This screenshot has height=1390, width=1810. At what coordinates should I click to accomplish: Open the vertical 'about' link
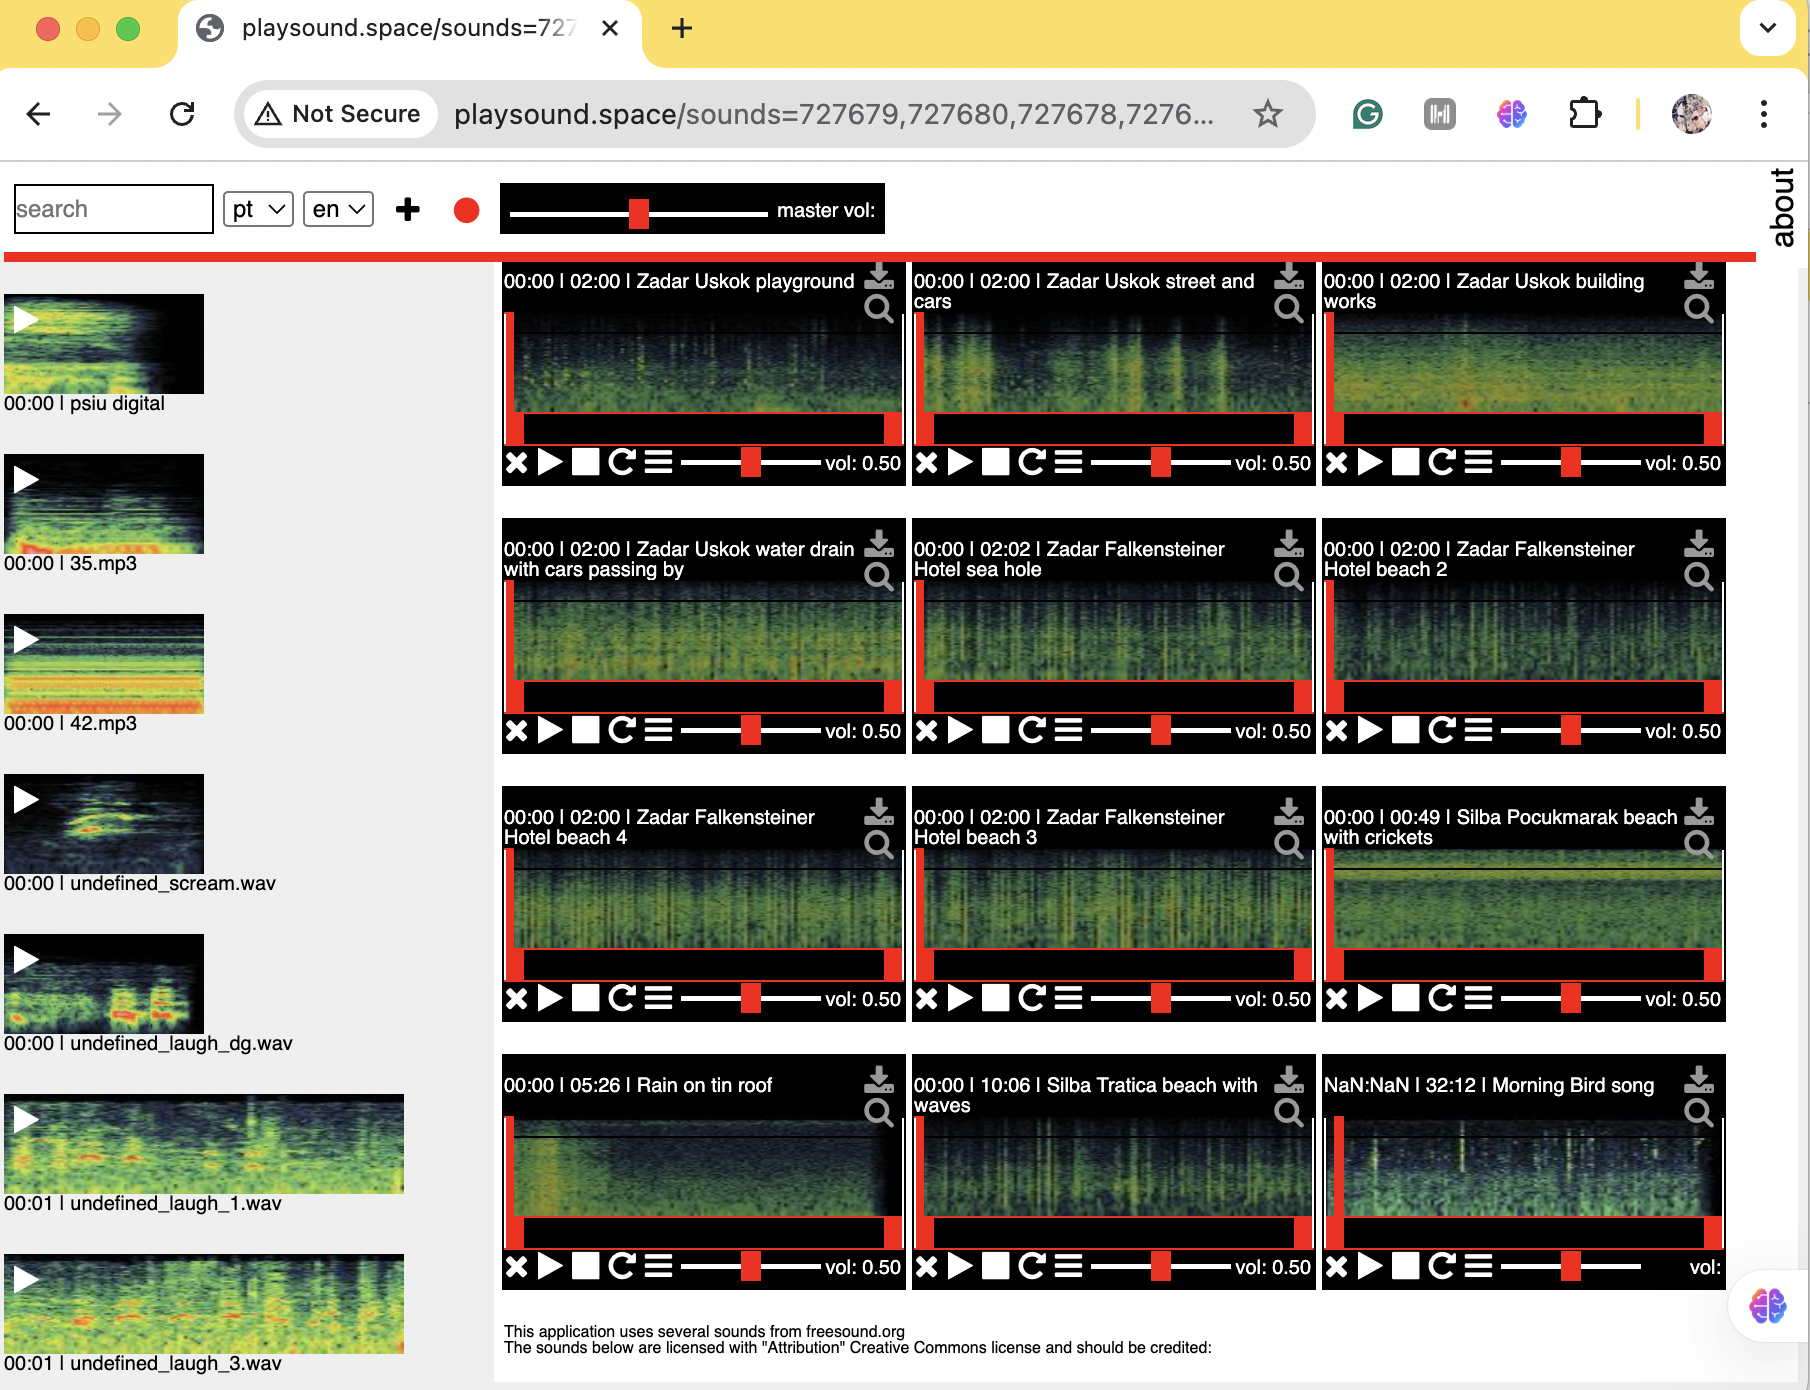[1782, 207]
